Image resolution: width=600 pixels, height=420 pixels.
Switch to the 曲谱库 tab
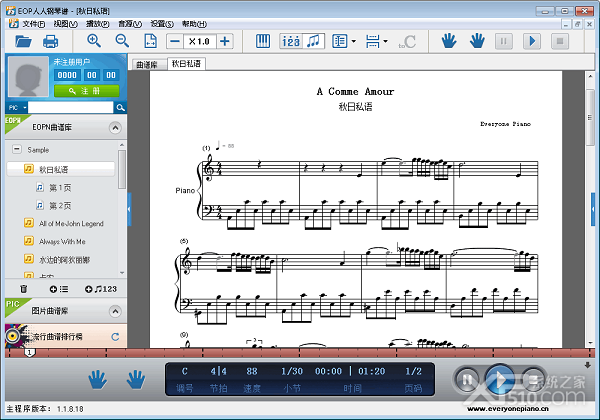click(148, 64)
